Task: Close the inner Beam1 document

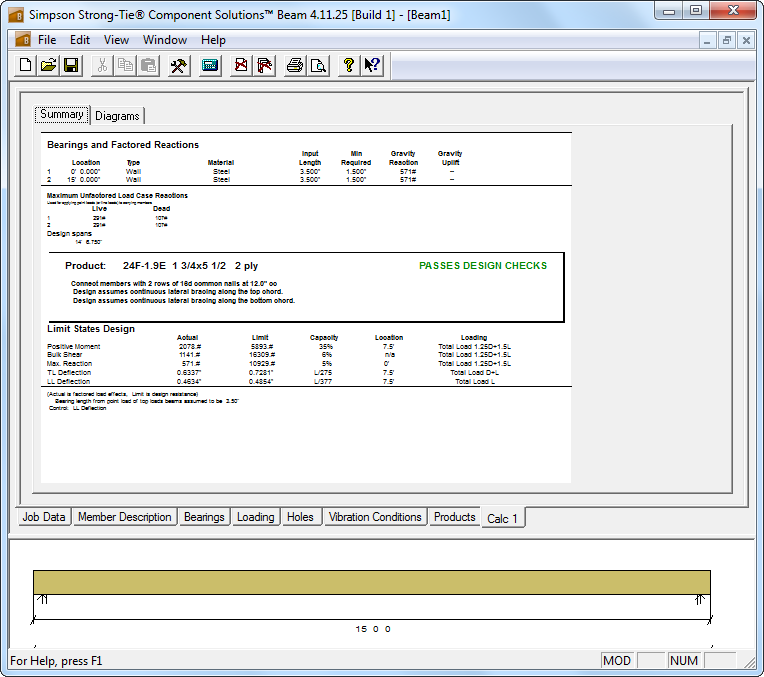Action: [x=746, y=40]
